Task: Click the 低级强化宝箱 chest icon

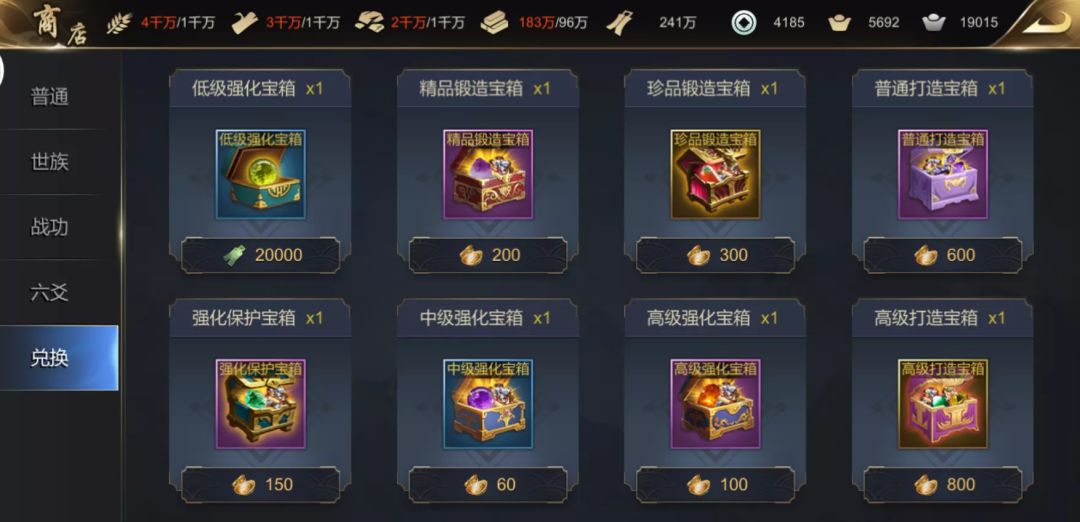Action: (x=260, y=174)
